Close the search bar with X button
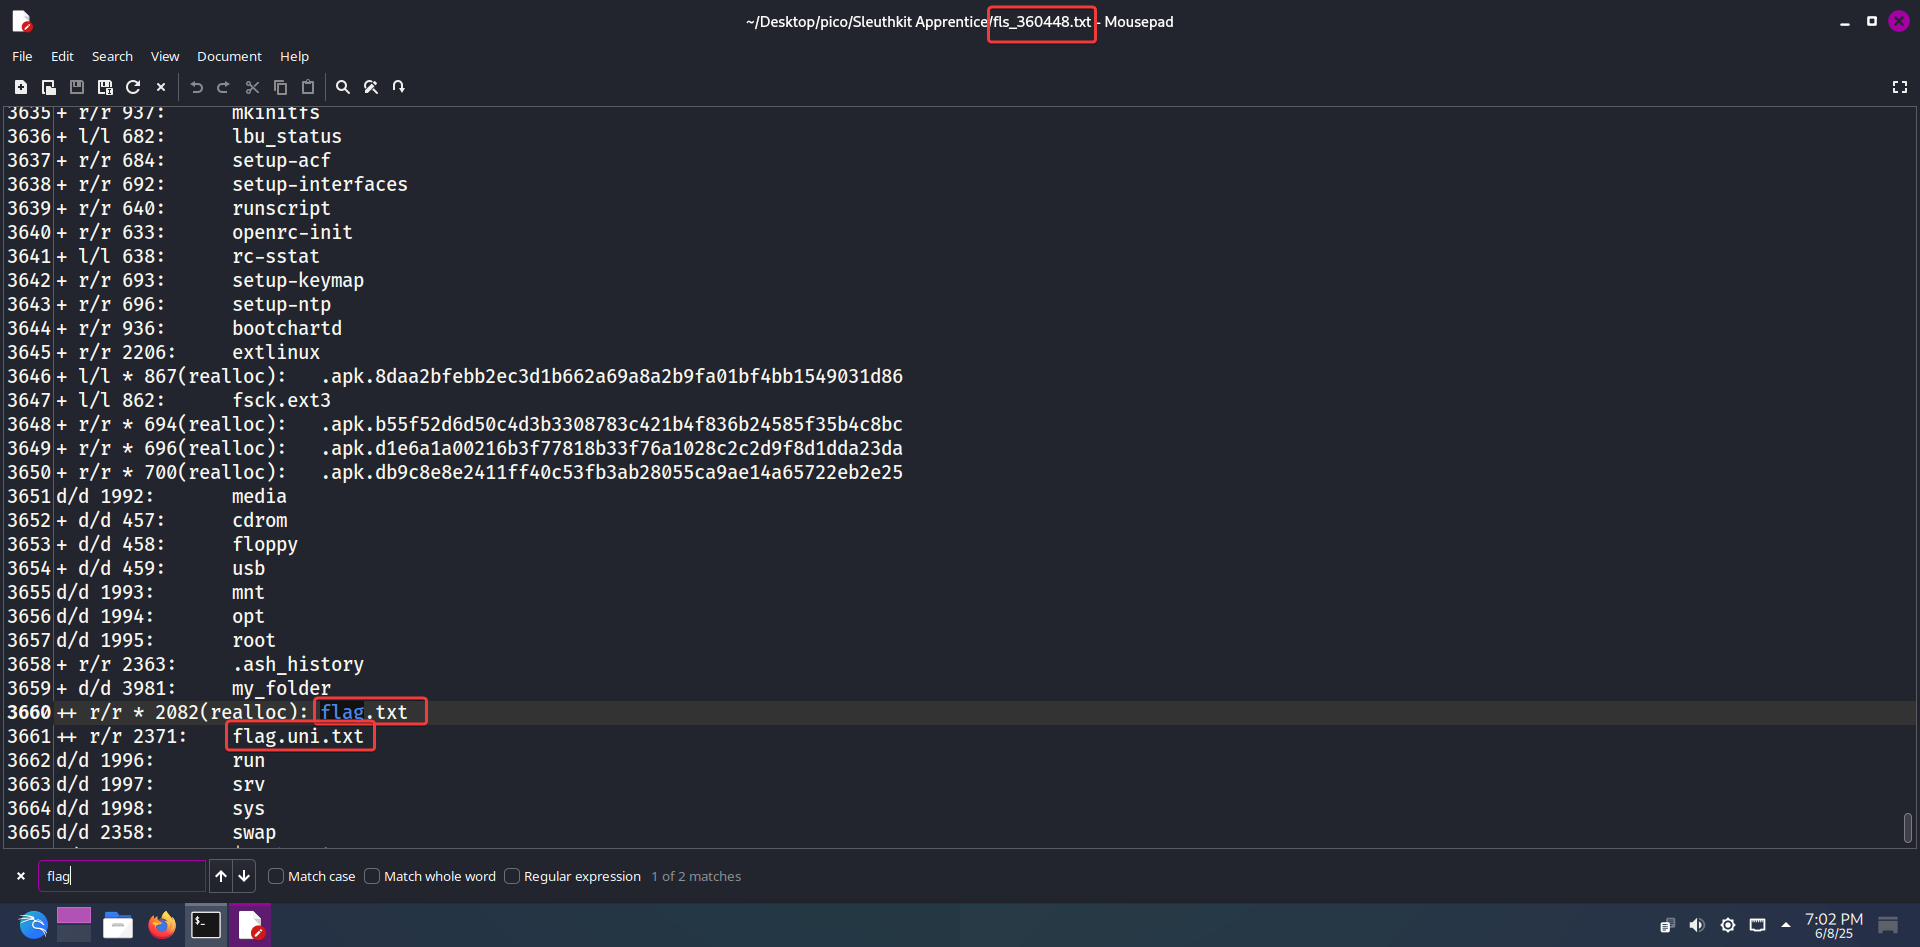 tap(21, 876)
